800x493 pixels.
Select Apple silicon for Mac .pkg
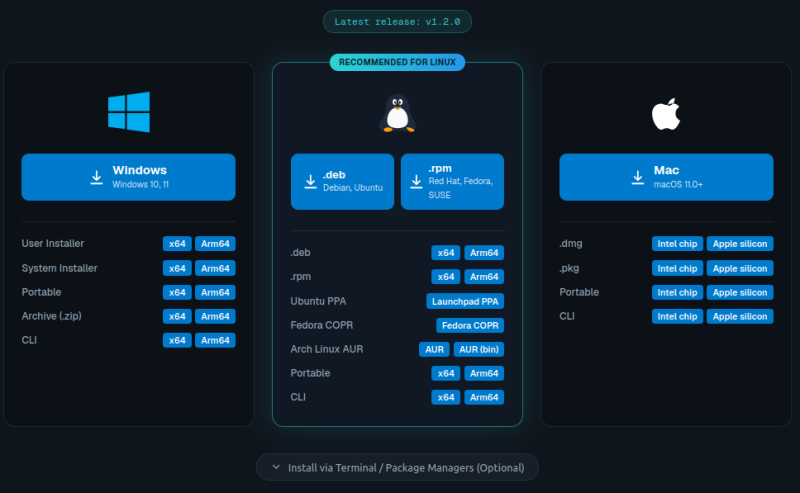[740, 268]
